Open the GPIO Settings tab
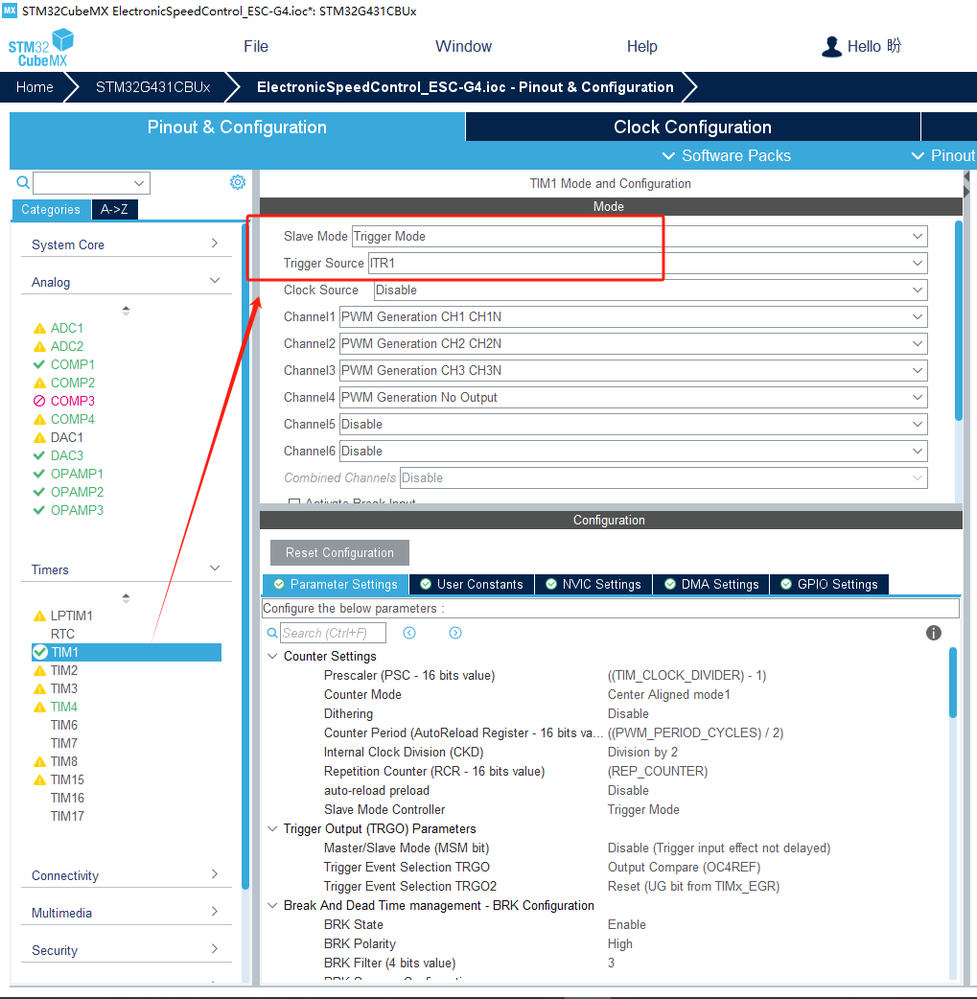977x999 pixels. [x=830, y=584]
